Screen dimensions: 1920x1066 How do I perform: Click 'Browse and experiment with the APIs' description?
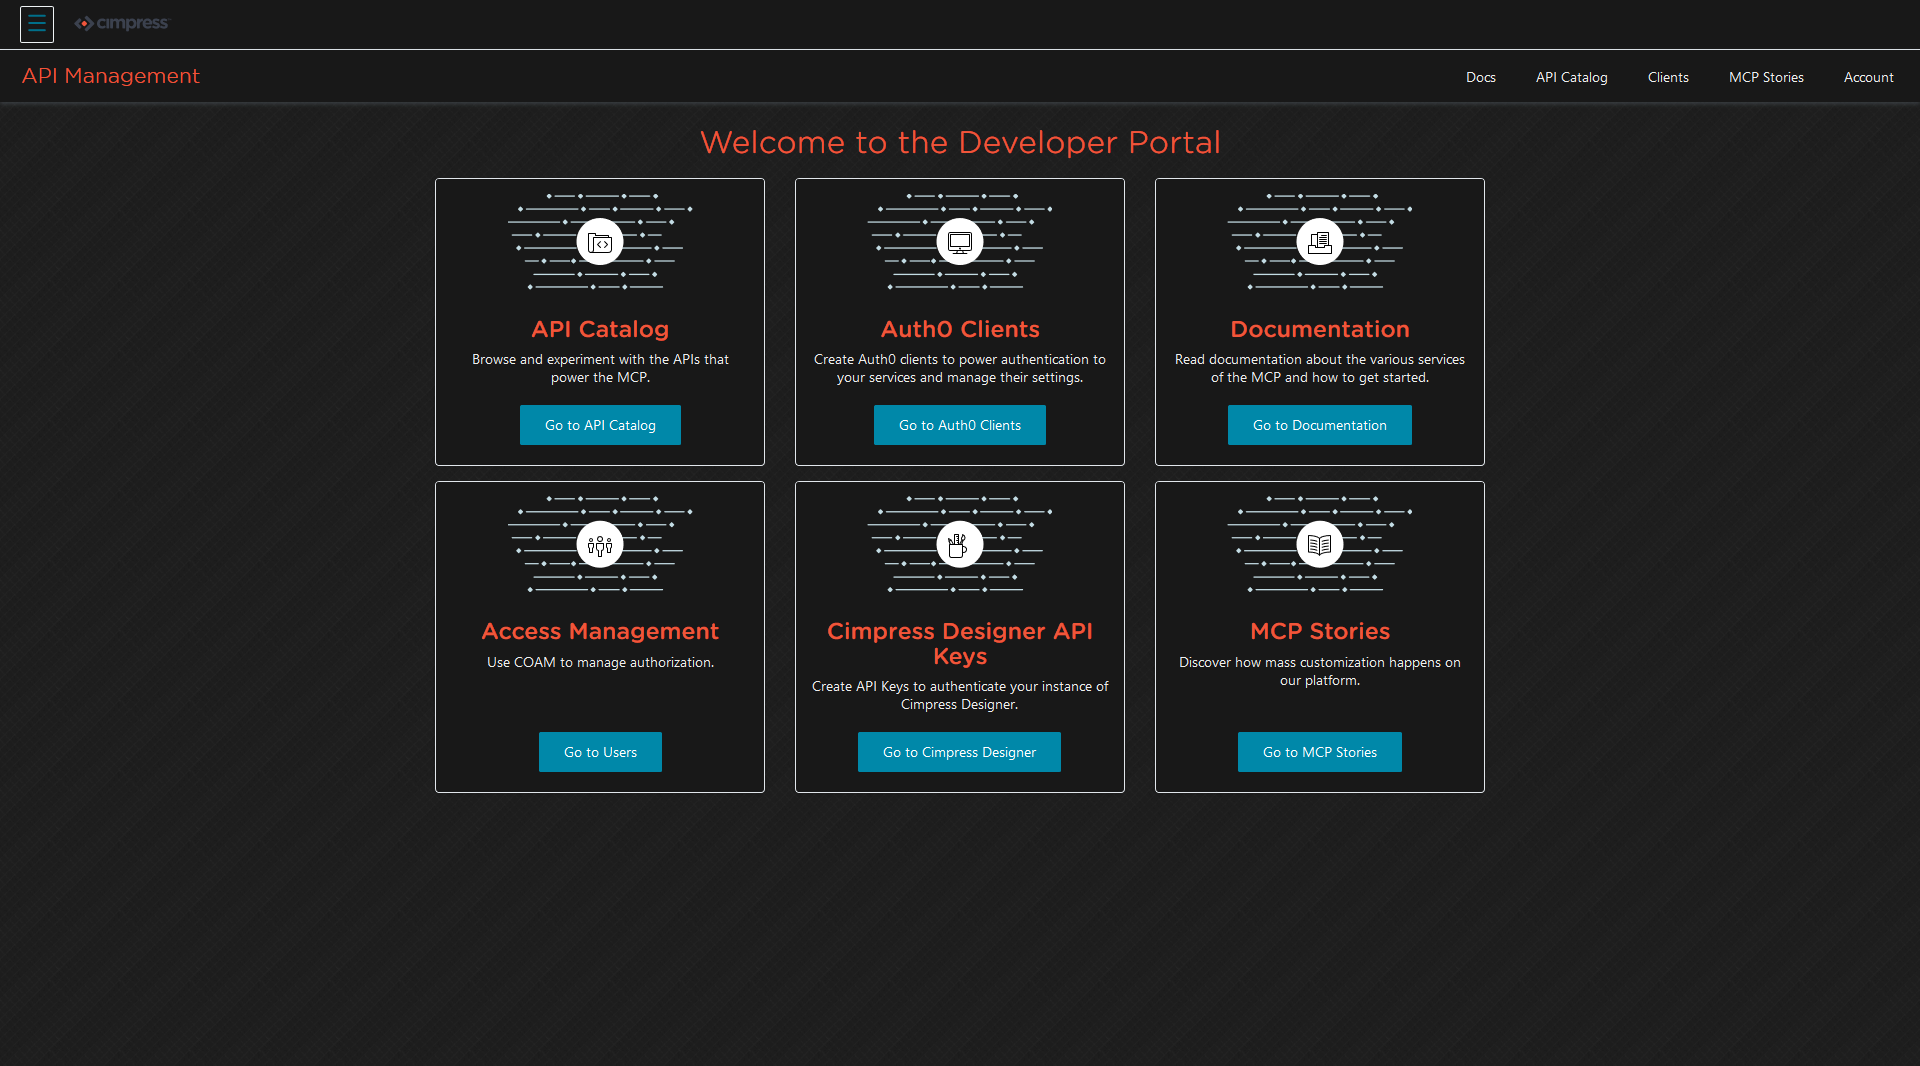tap(600, 368)
